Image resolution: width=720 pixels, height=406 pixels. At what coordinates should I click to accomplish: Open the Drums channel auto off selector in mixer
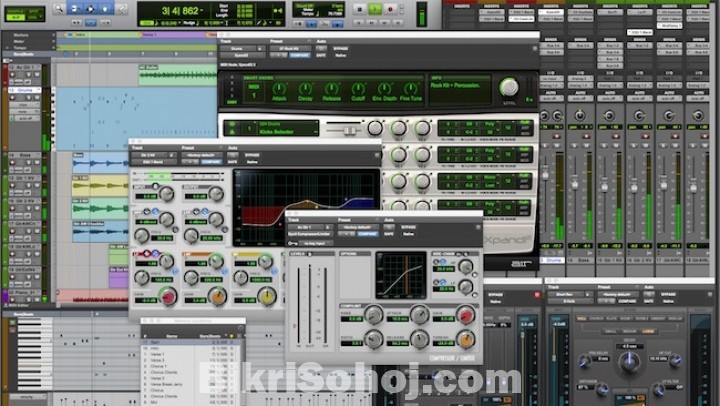(x=551, y=99)
